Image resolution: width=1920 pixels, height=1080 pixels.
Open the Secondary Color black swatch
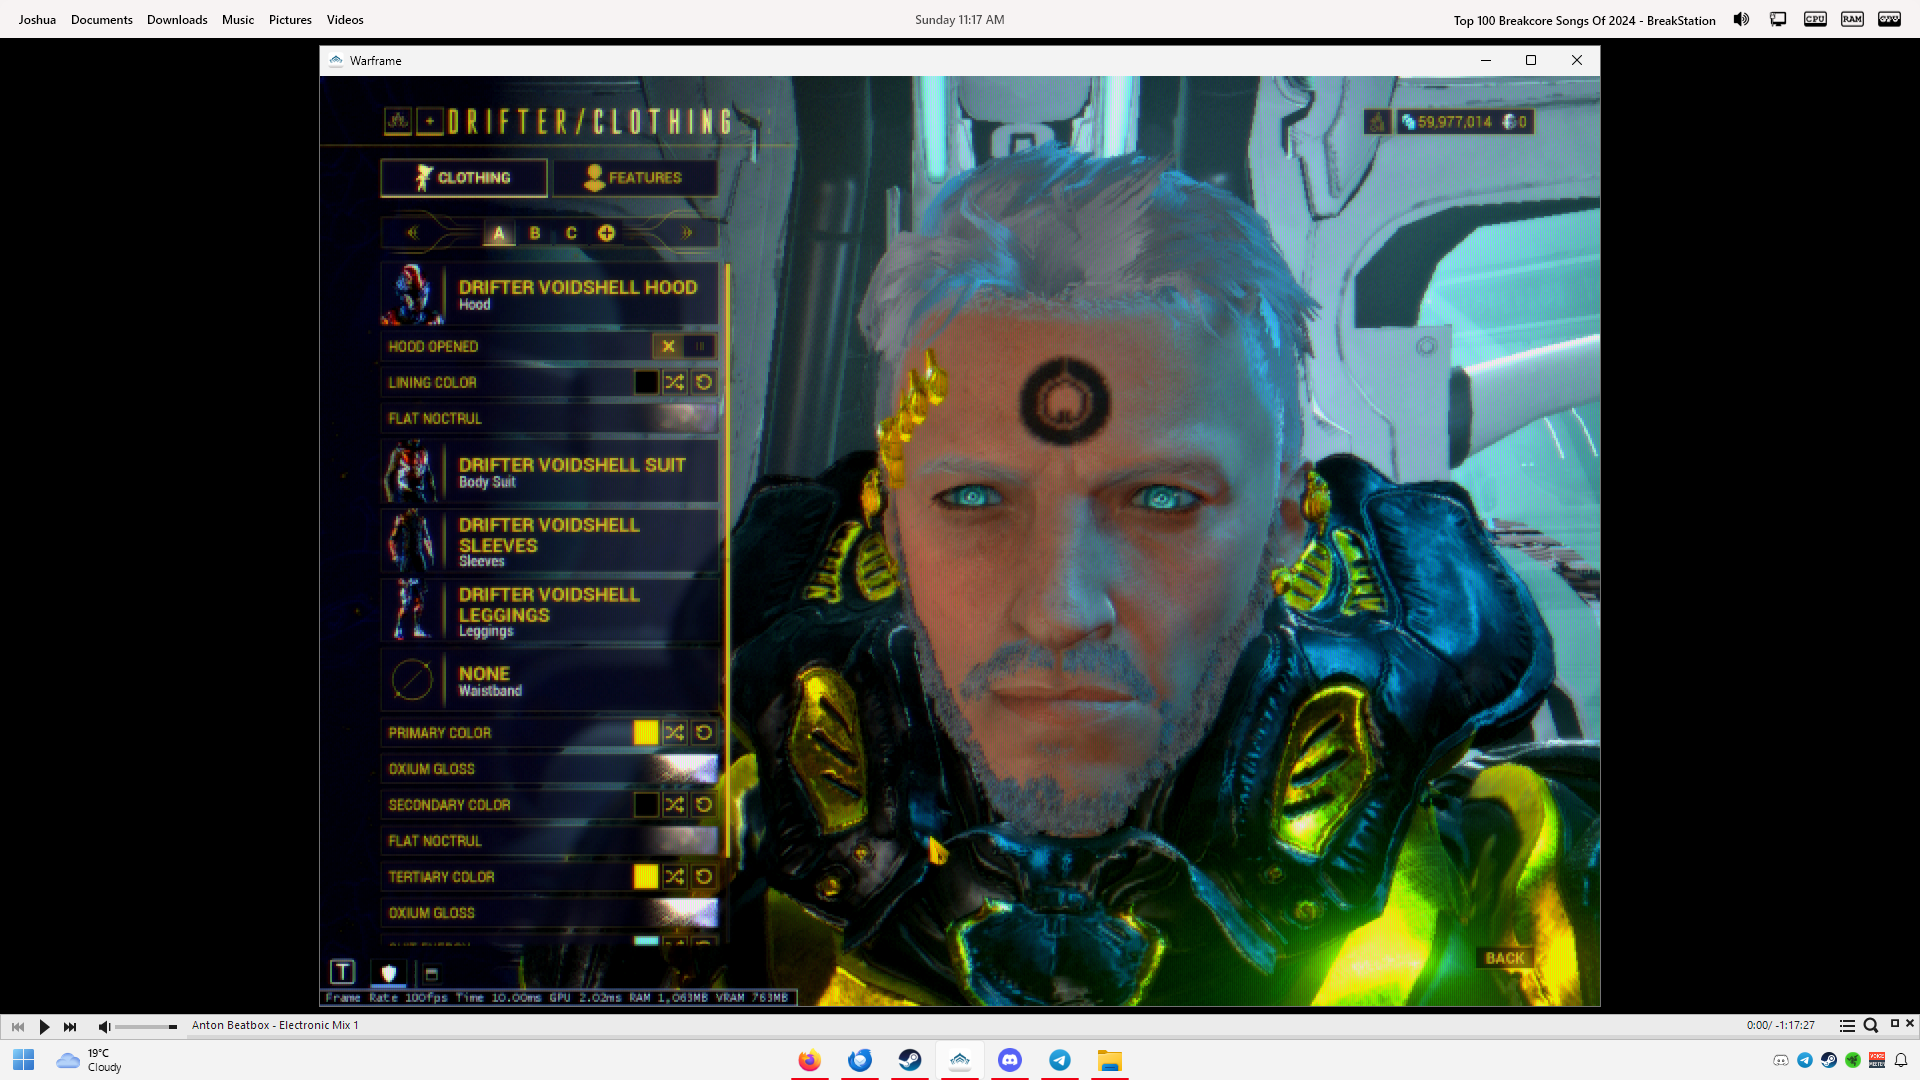point(646,805)
